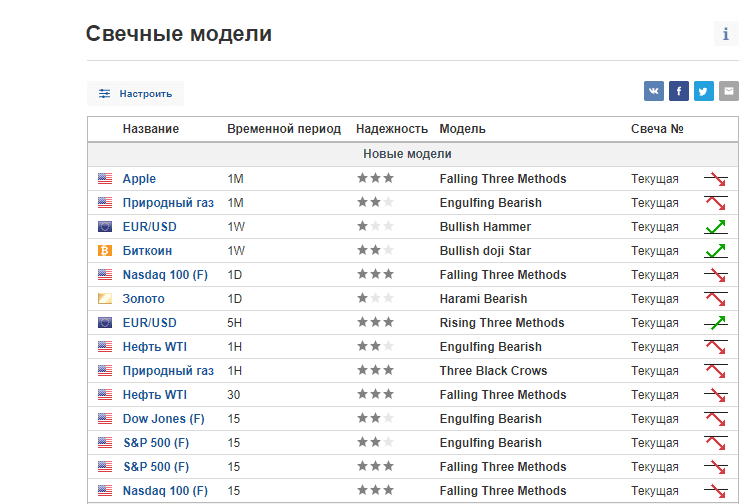Open S&P 500 (F) Engulfing Bearish row link
The image size is (747, 504).
[156, 443]
